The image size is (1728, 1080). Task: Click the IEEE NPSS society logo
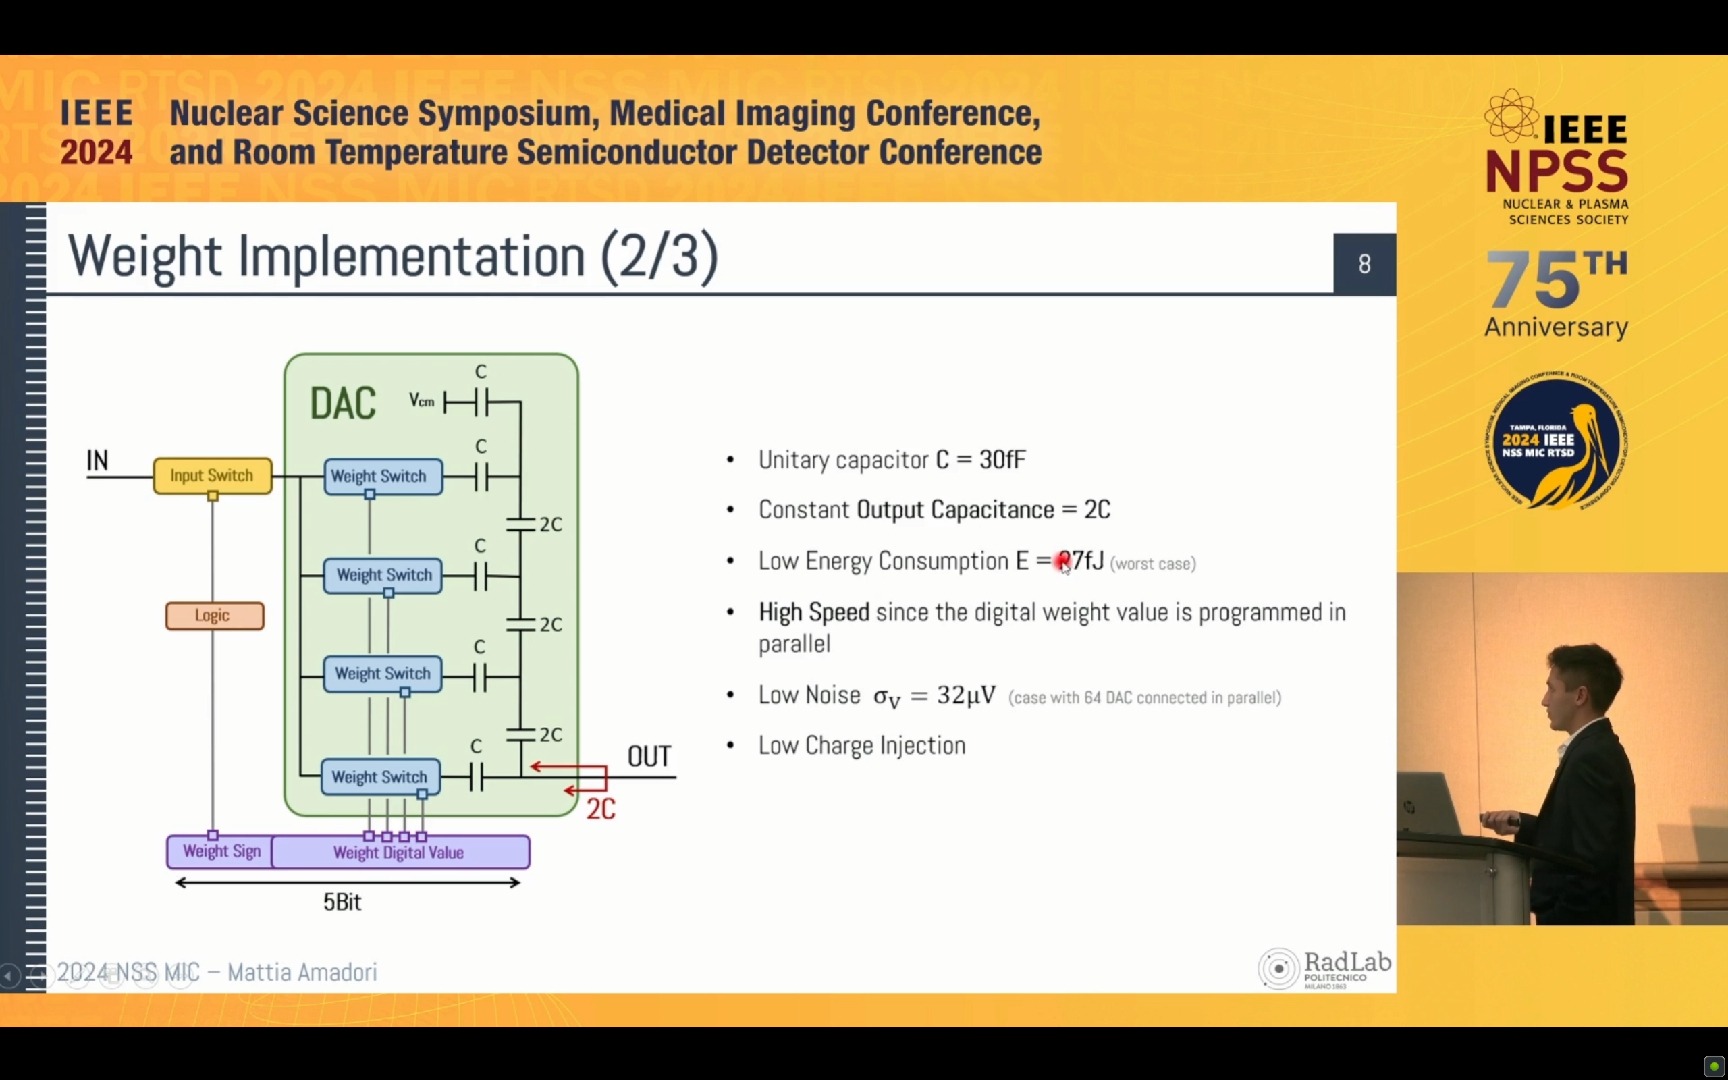pyautogui.click(x=1556, y=157)
